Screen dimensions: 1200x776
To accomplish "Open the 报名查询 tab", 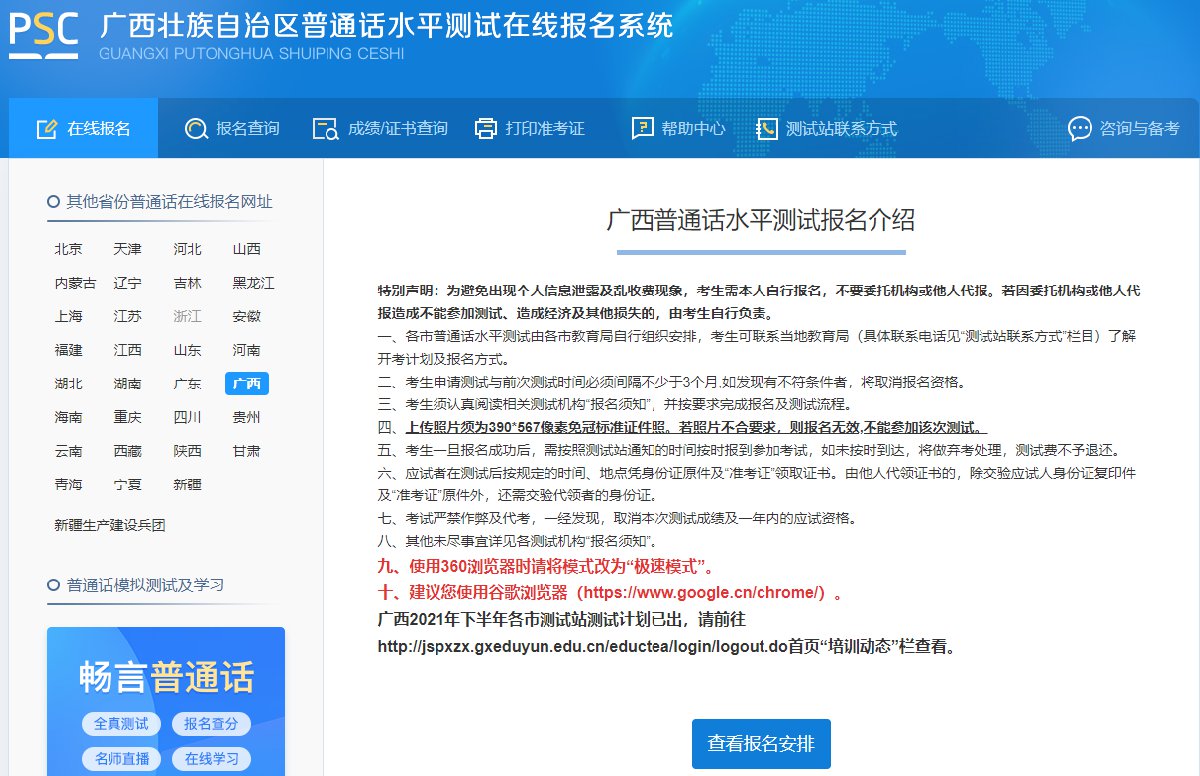I will [247, 129].
